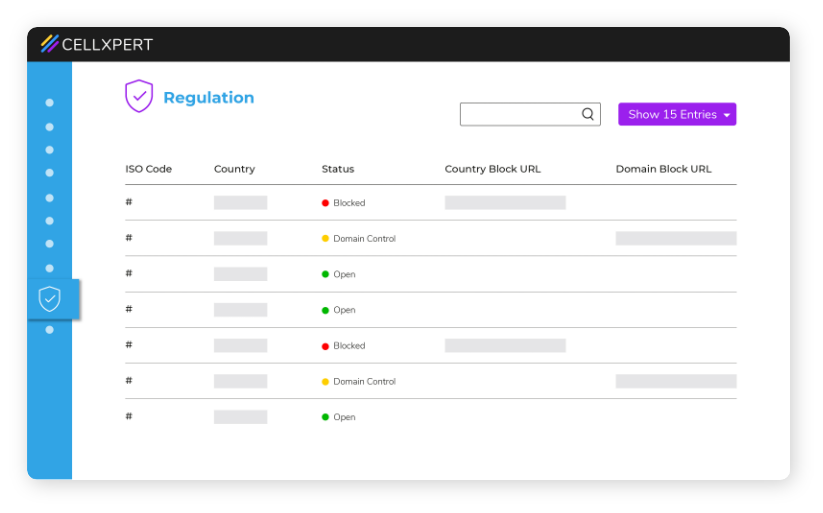Viewport: 823px width, 513px height.
Task: Click the purple Regulation shield icon
Action: click(x=139, y=96)
